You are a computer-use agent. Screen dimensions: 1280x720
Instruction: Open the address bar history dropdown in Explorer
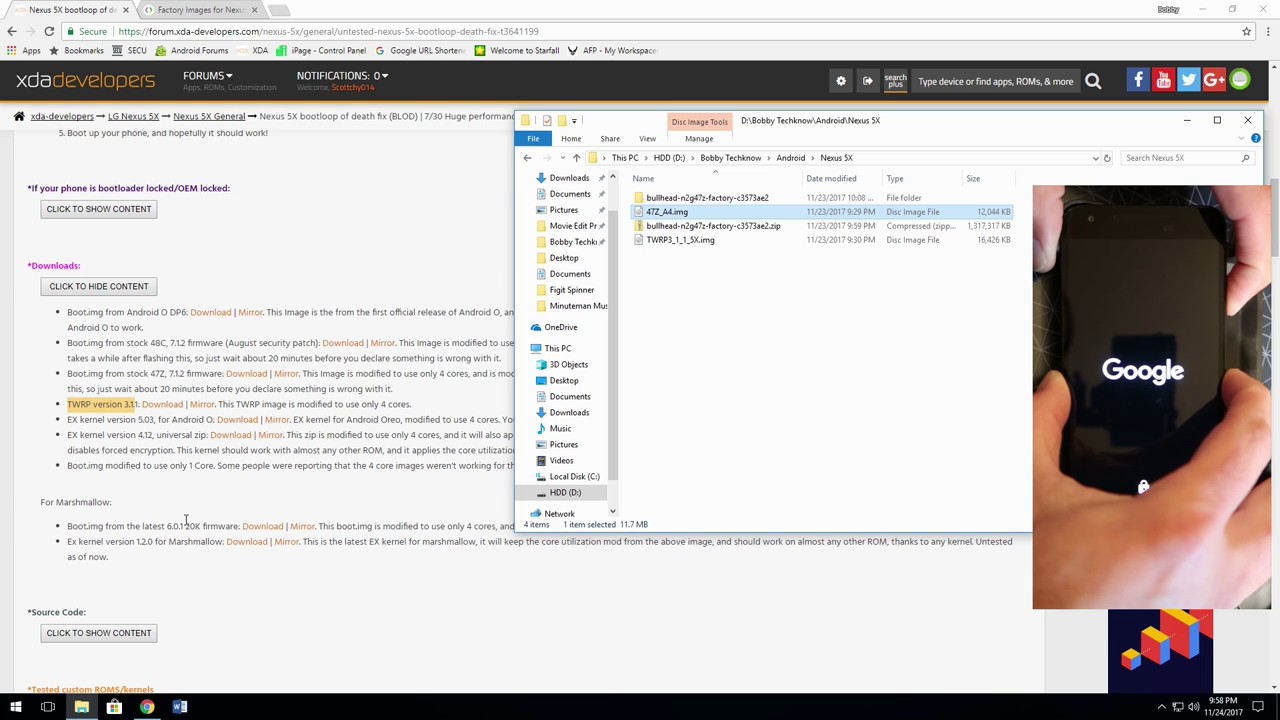1095,158
